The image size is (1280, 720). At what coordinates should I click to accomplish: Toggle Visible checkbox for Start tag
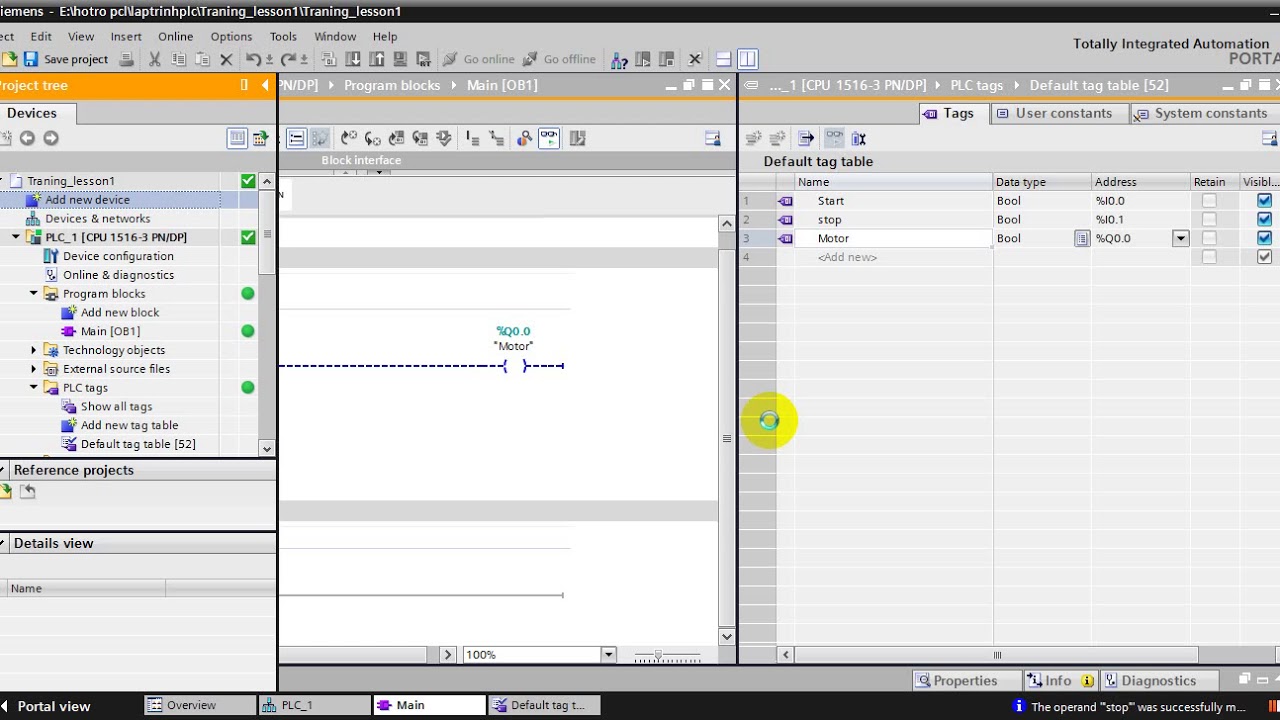pos(1264,201)
